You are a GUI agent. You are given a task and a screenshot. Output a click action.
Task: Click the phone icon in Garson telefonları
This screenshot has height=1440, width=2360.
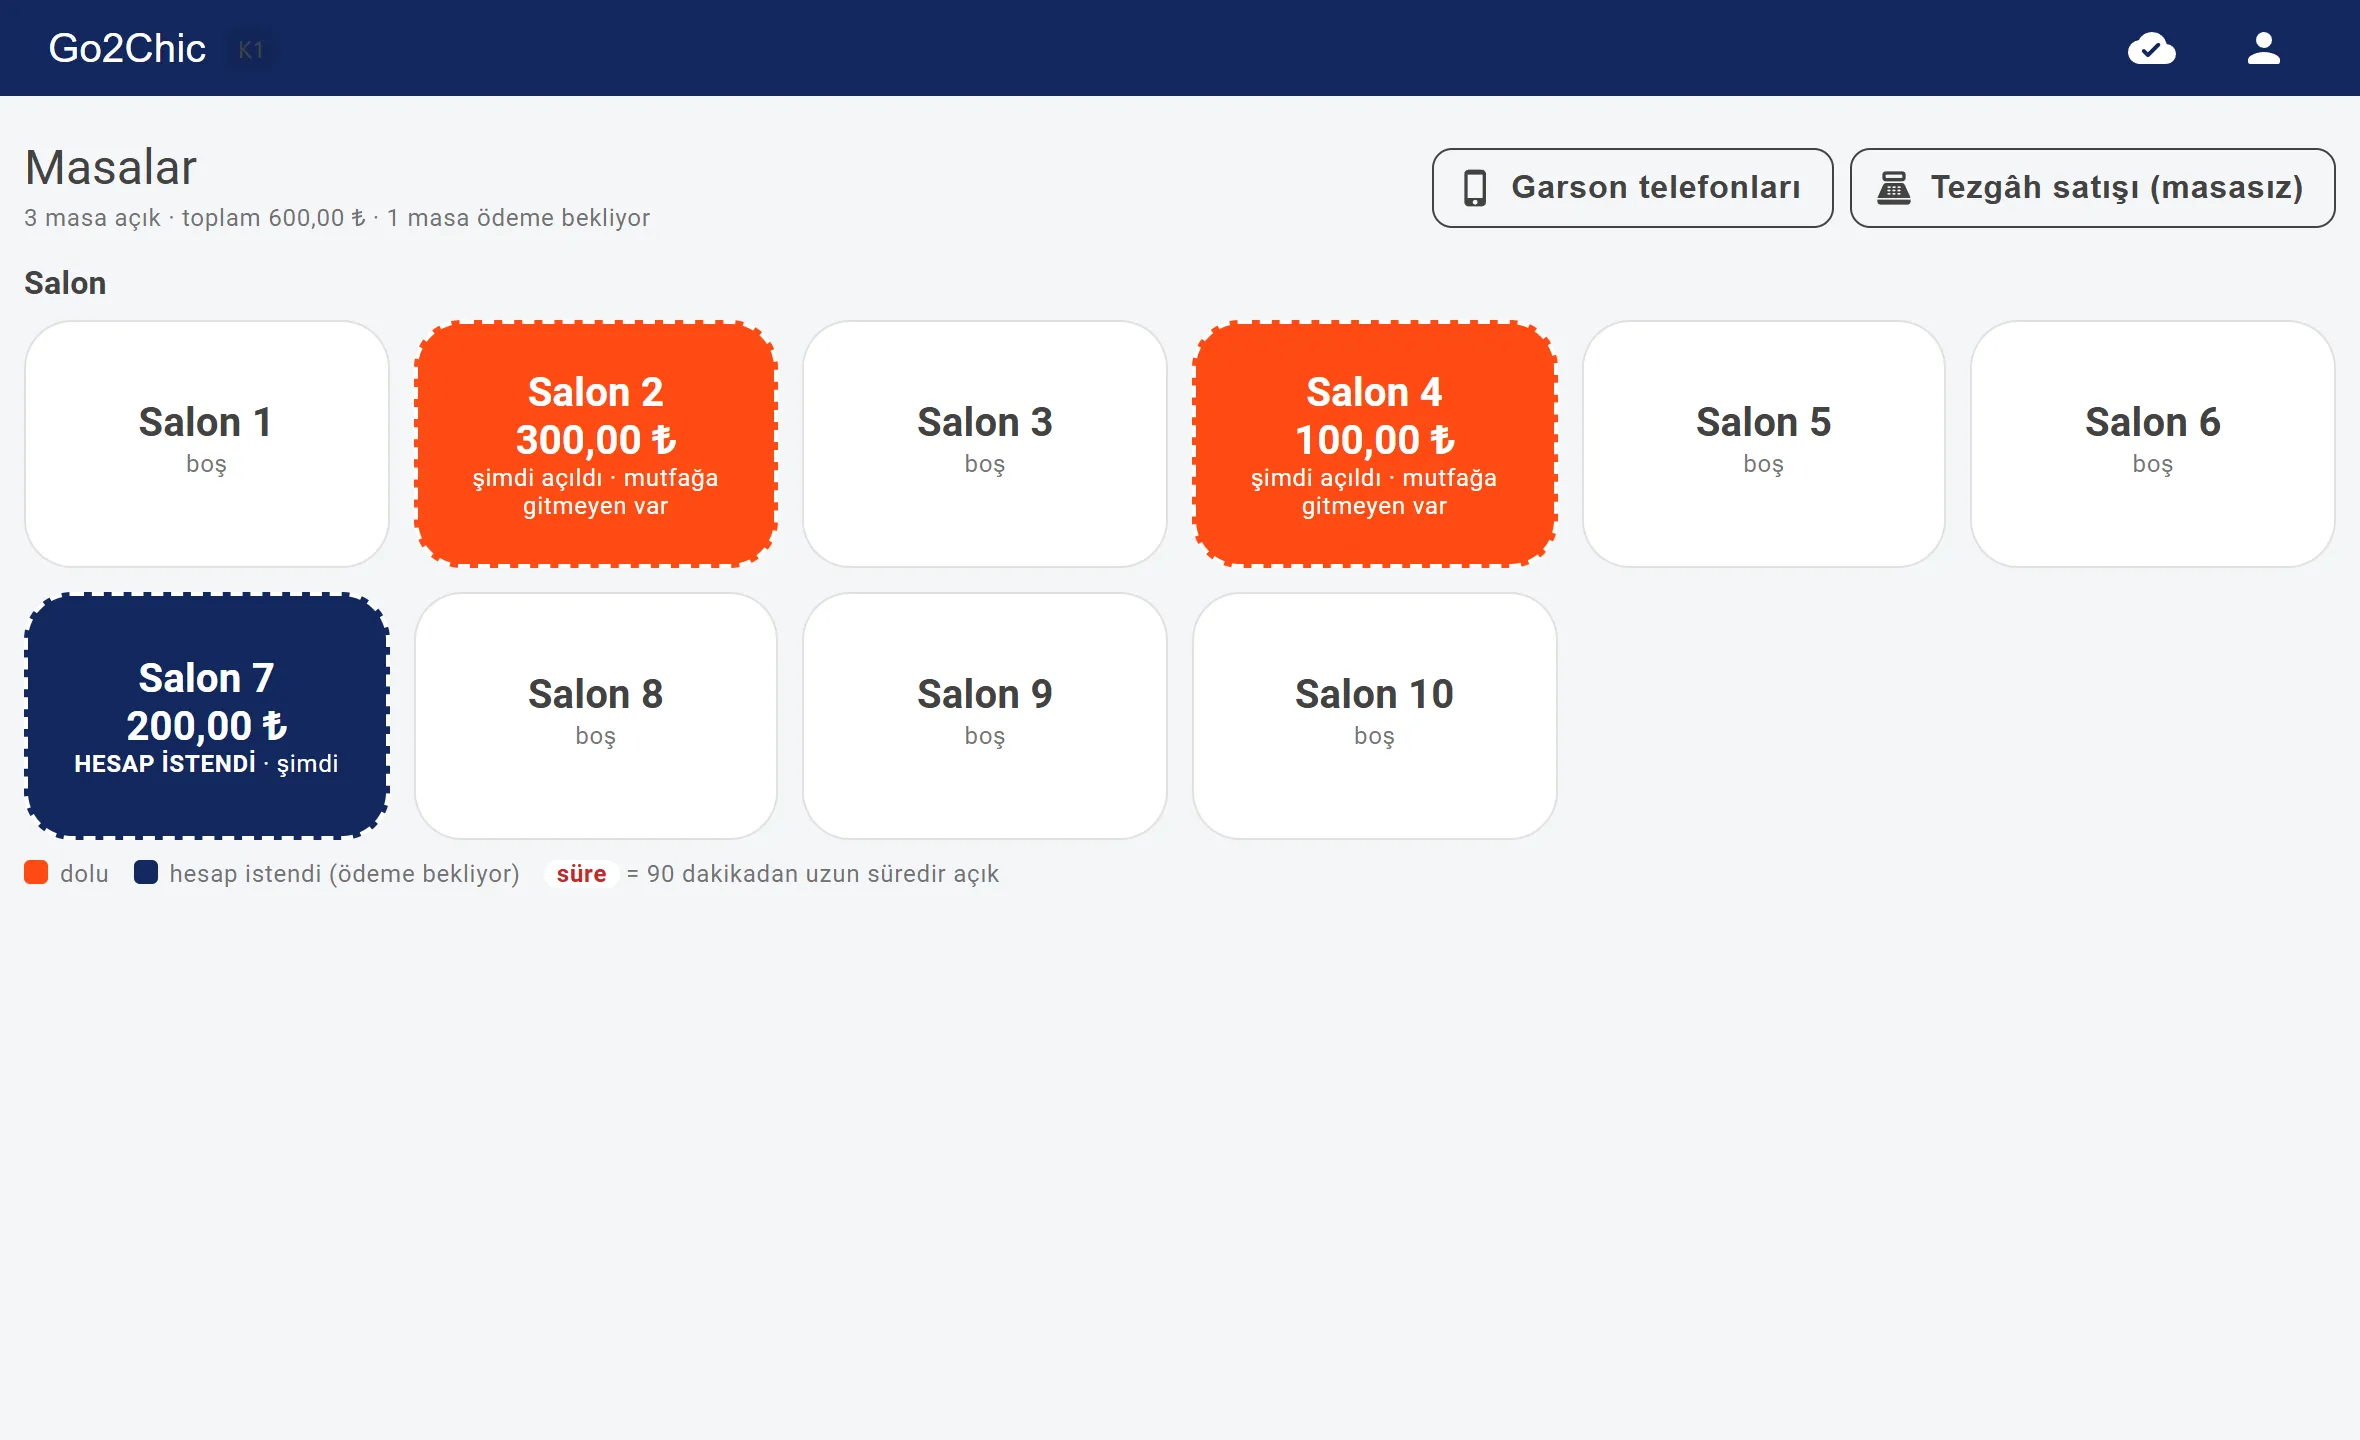pyautogui.click(x=1475, y=188)
